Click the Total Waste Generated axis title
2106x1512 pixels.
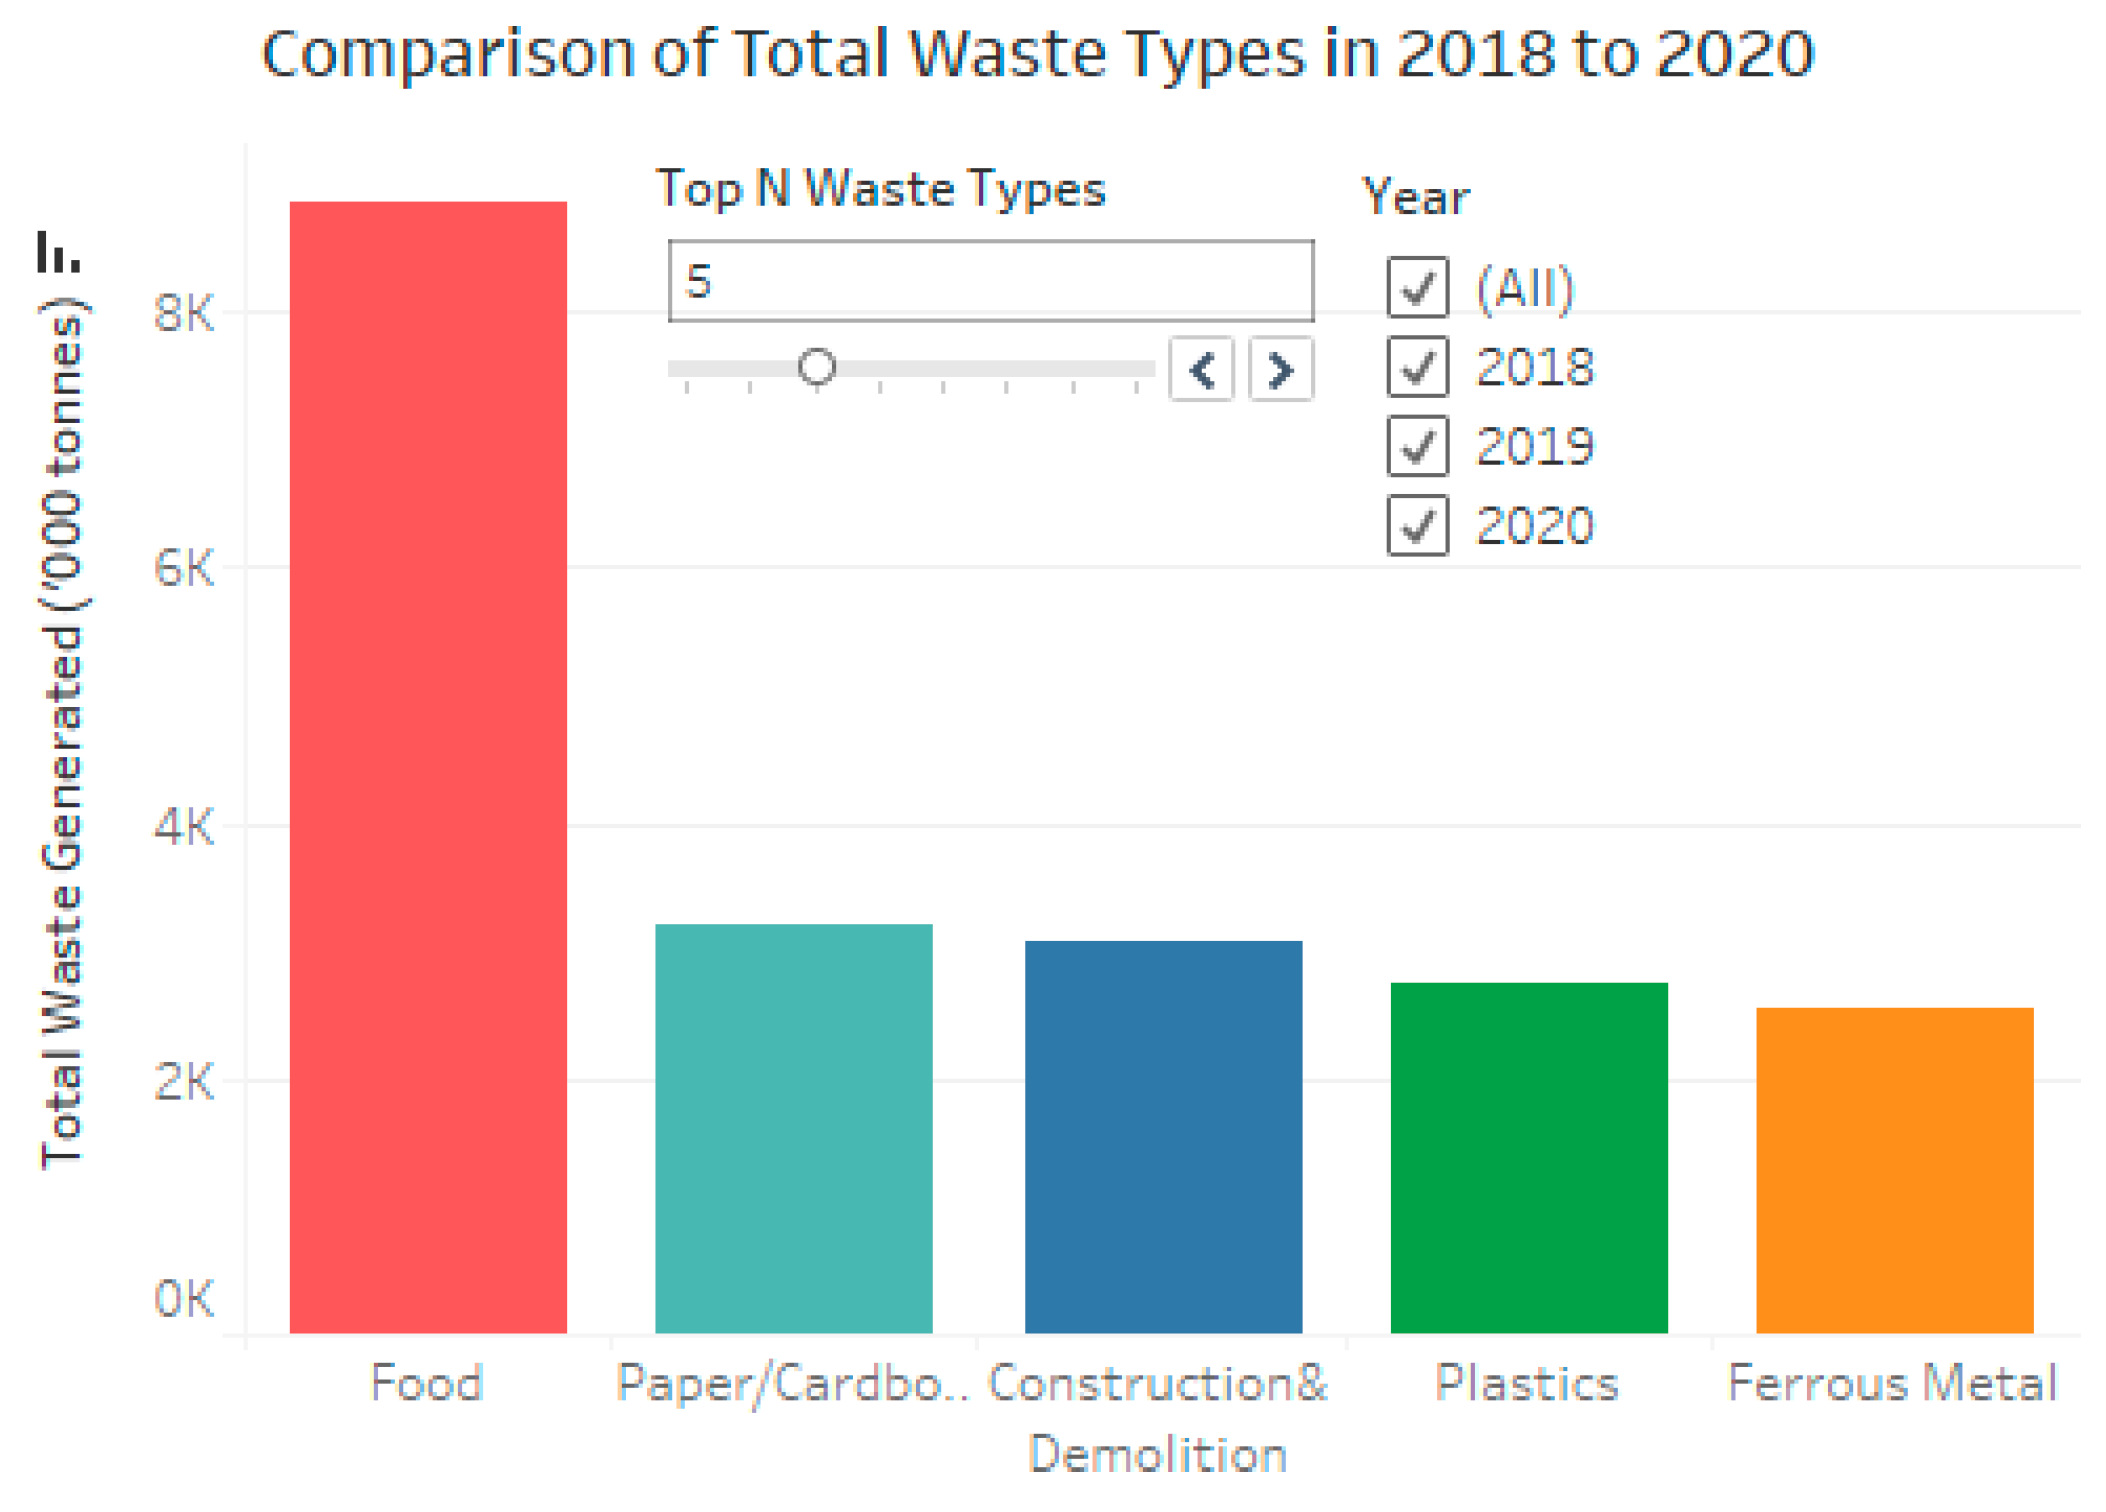(62, 732)
